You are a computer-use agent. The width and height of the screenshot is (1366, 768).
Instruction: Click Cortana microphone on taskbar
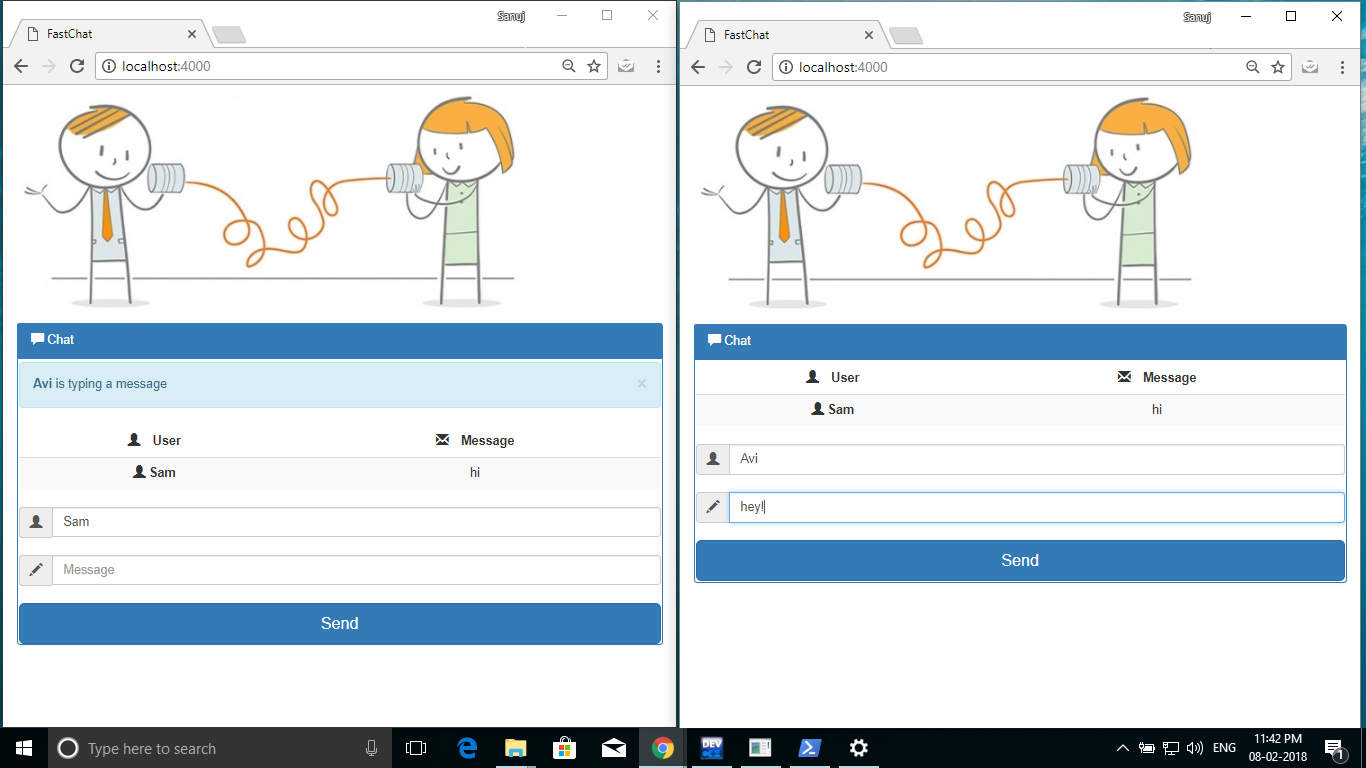(372, 748)
